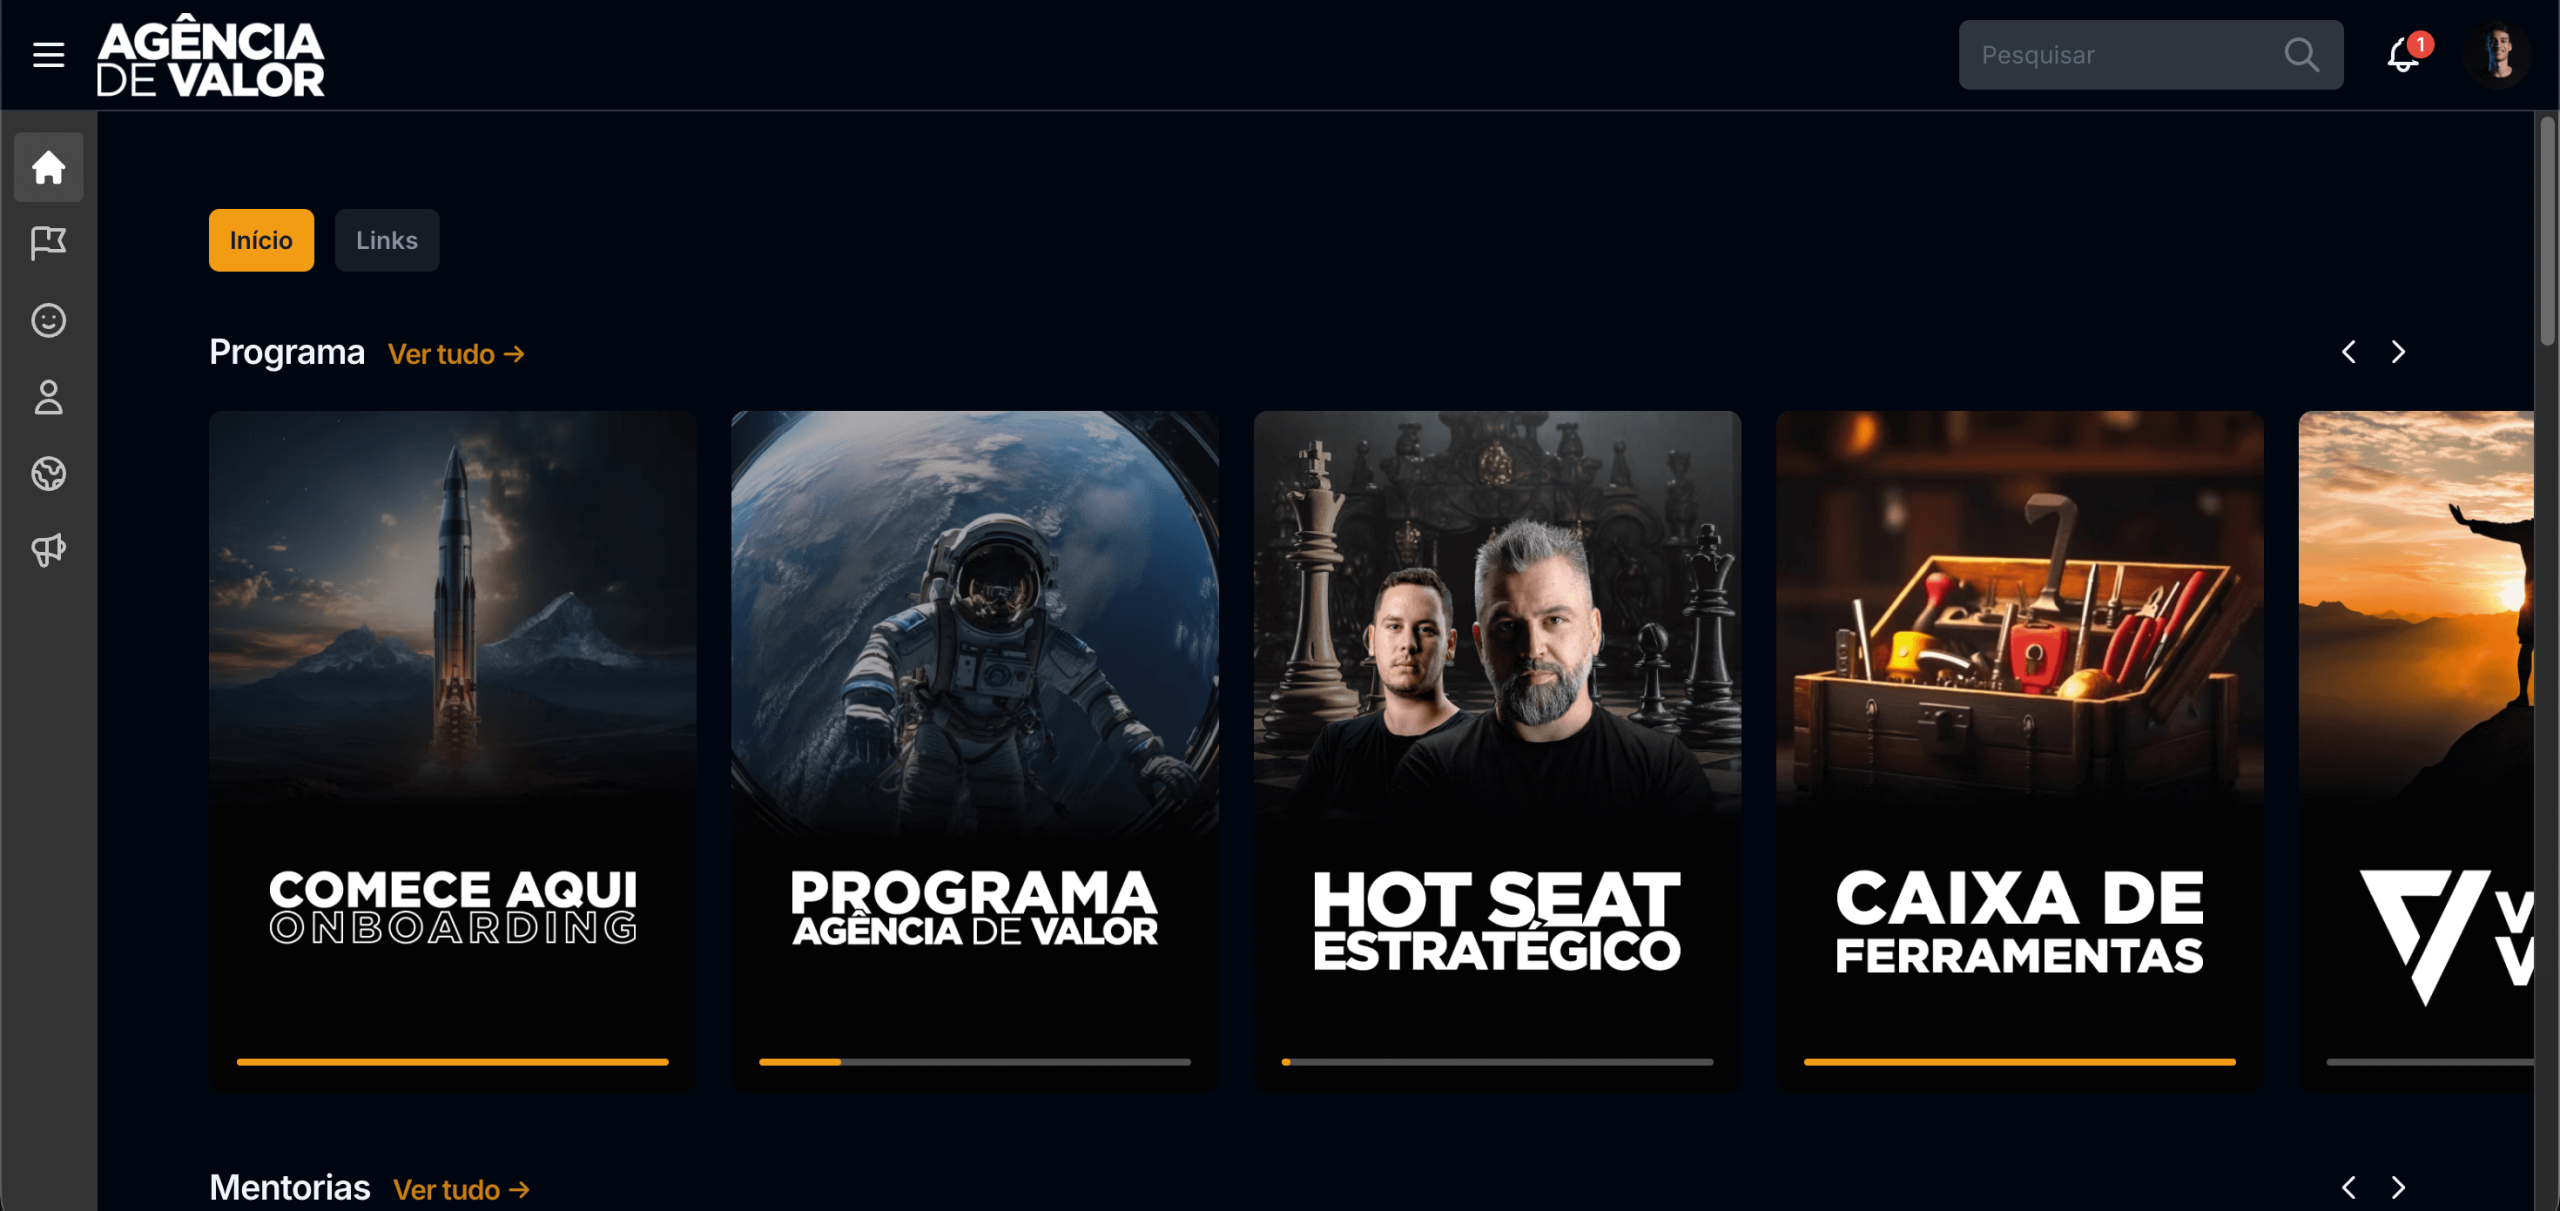
Task: Click Ver tudo next to Programa
Action: 456,354
